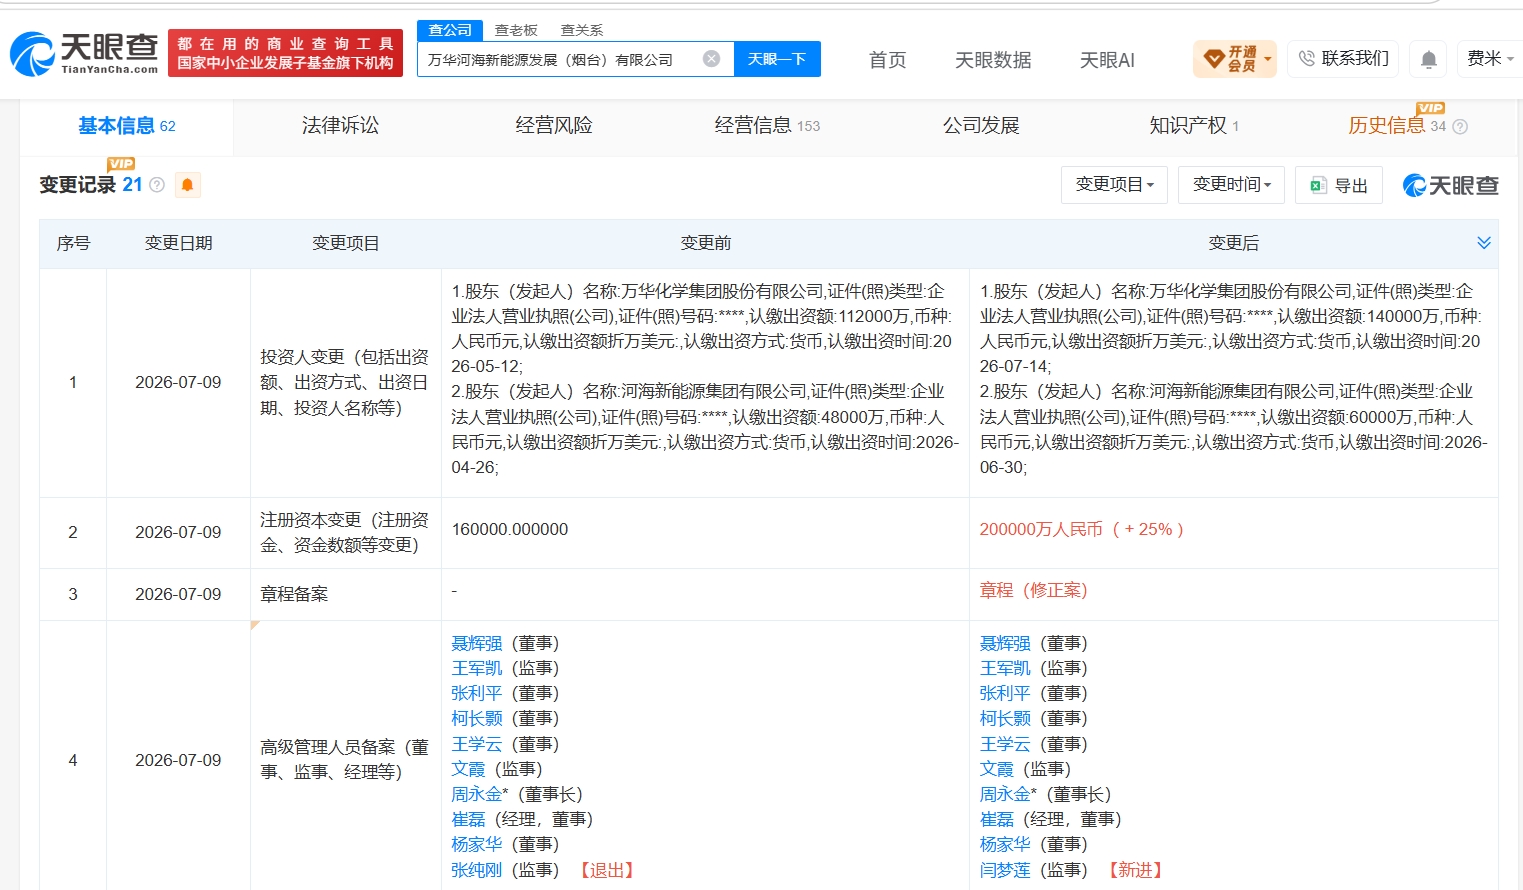Open the 开通会员 VIP dropdown
The height and width of the screenshot is (890, 1523).
click(x=1235, y=59)
